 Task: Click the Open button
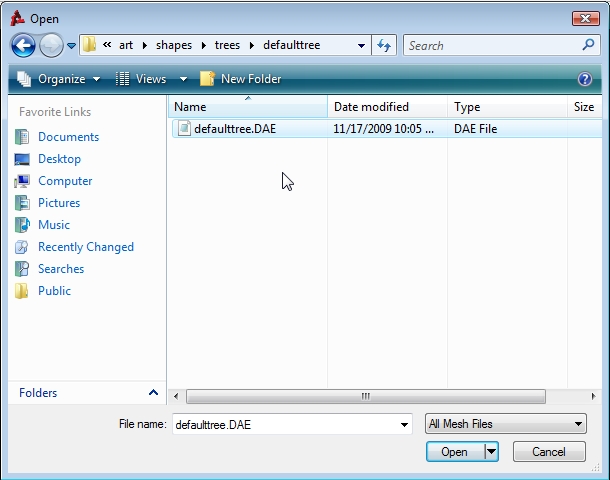[454, 452]
